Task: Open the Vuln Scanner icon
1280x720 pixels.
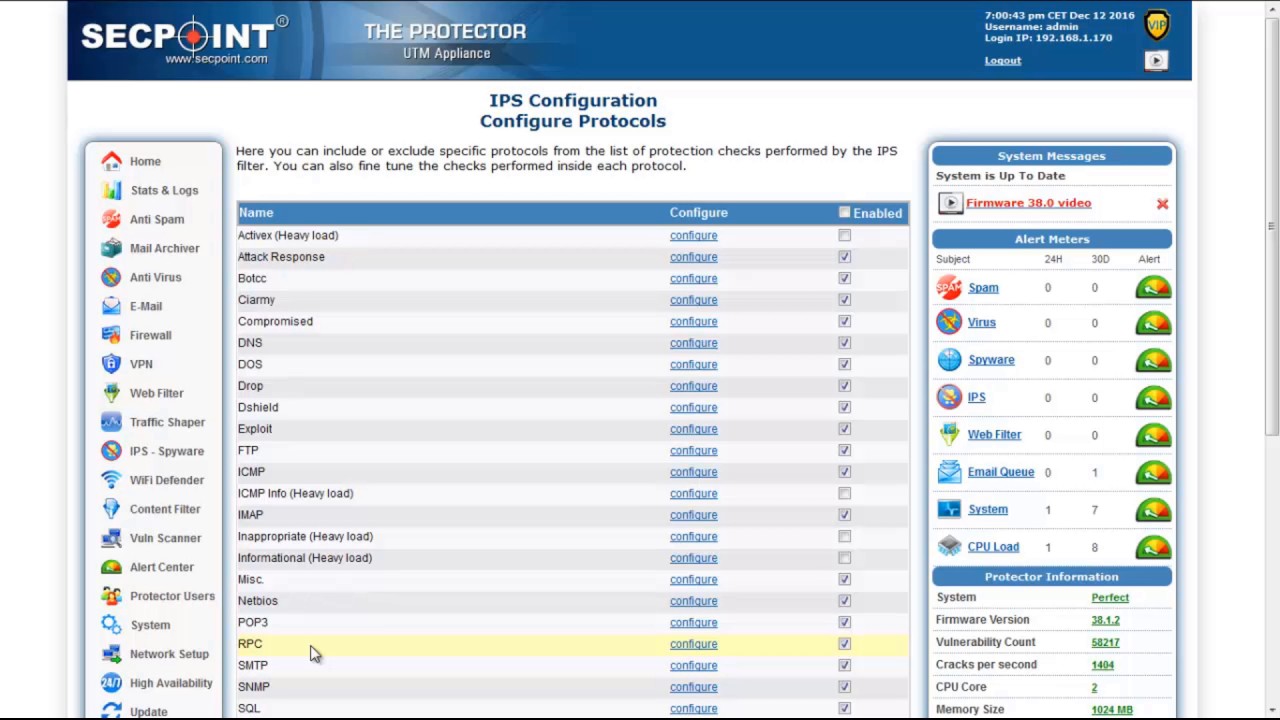Action: 111,538
